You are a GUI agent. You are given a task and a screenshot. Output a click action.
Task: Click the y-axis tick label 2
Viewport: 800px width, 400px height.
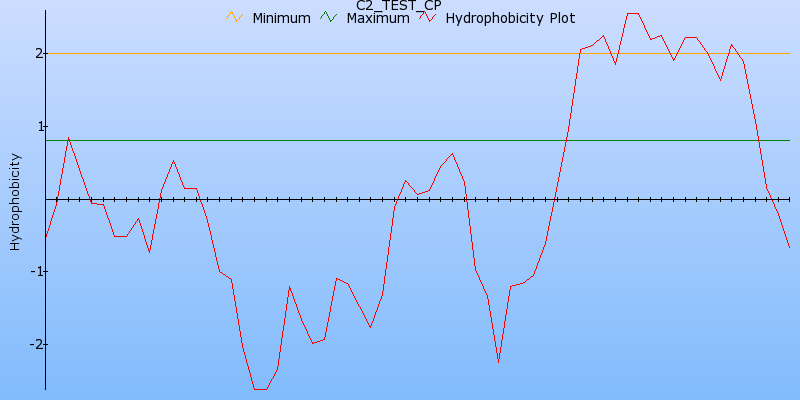[39, 54]
